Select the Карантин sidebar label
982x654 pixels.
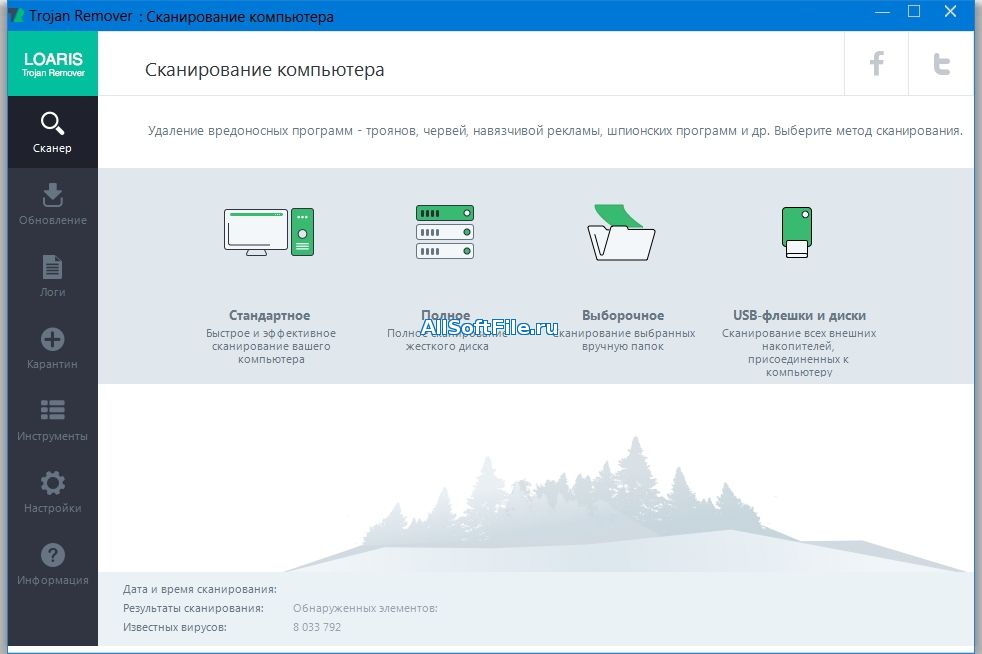53,364
